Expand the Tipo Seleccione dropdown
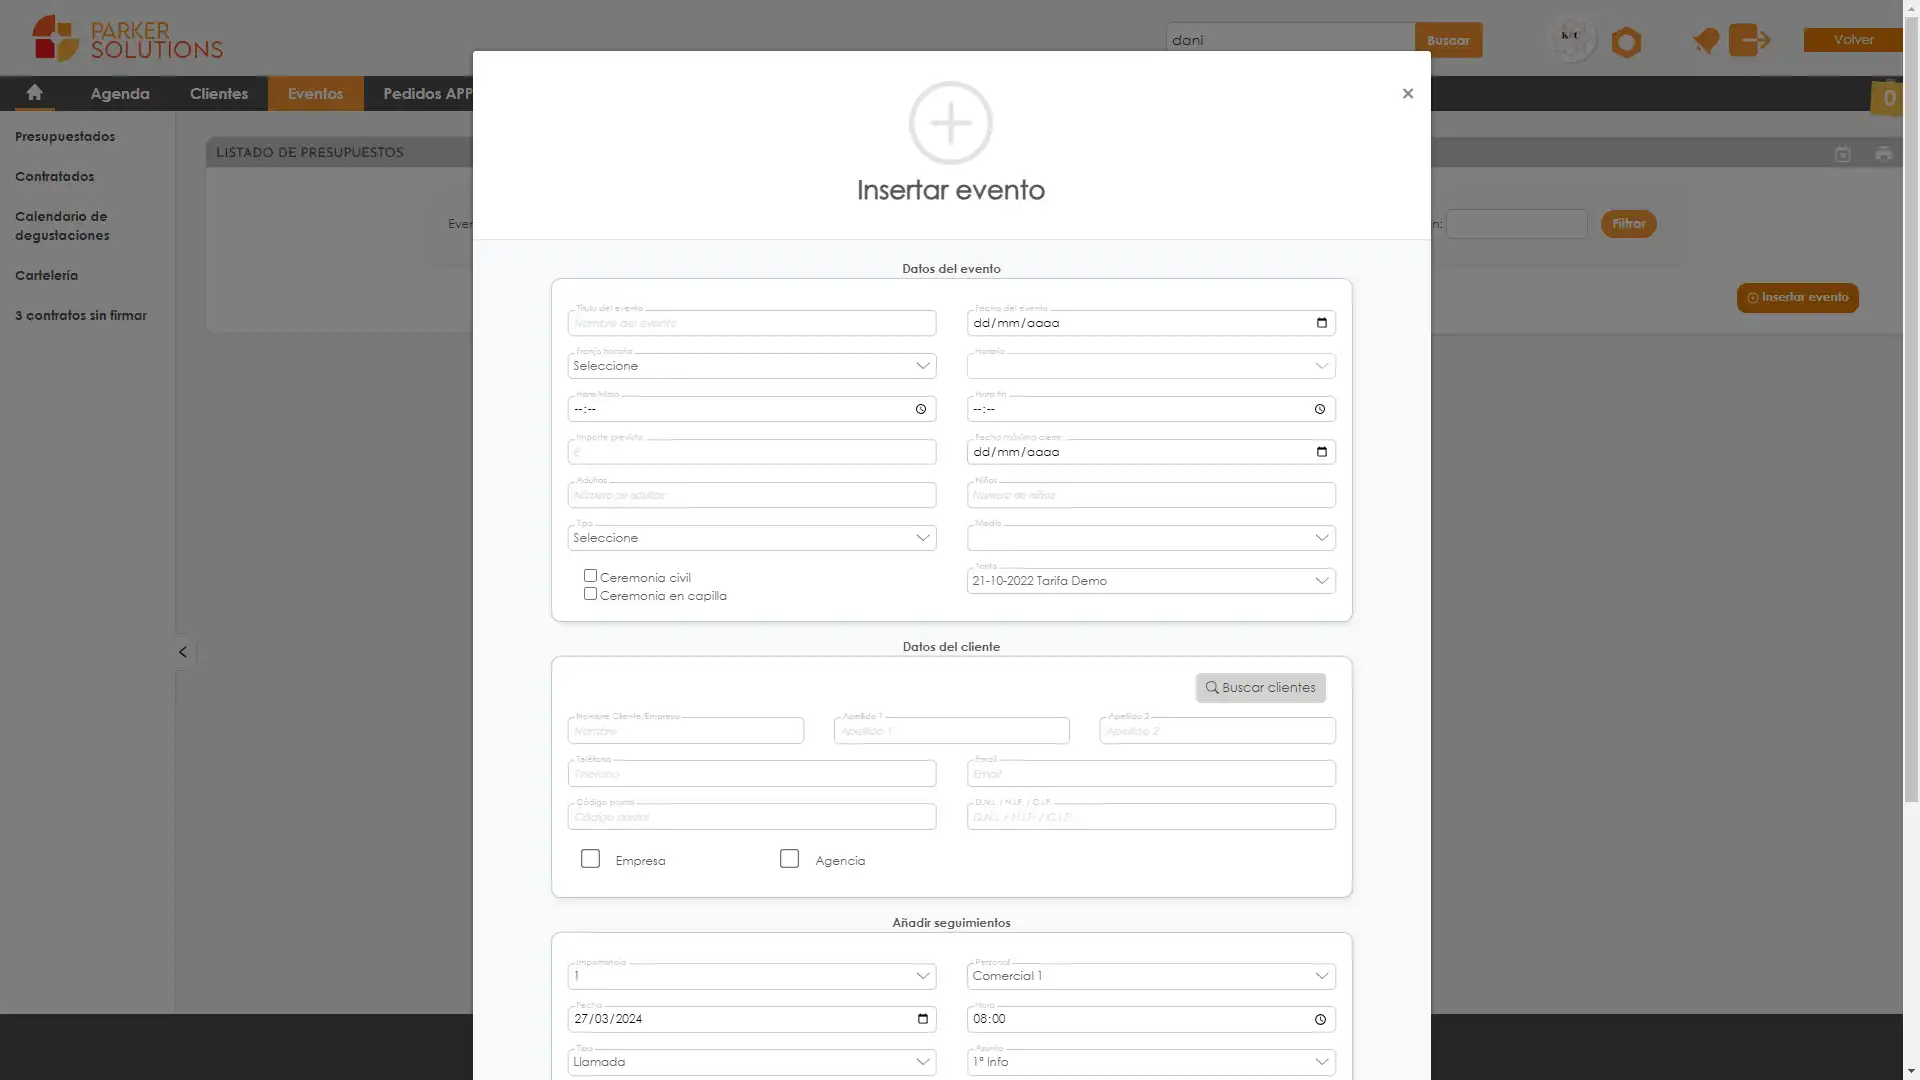Viewport: 1920px width, 1080px height. pos(752,538)
